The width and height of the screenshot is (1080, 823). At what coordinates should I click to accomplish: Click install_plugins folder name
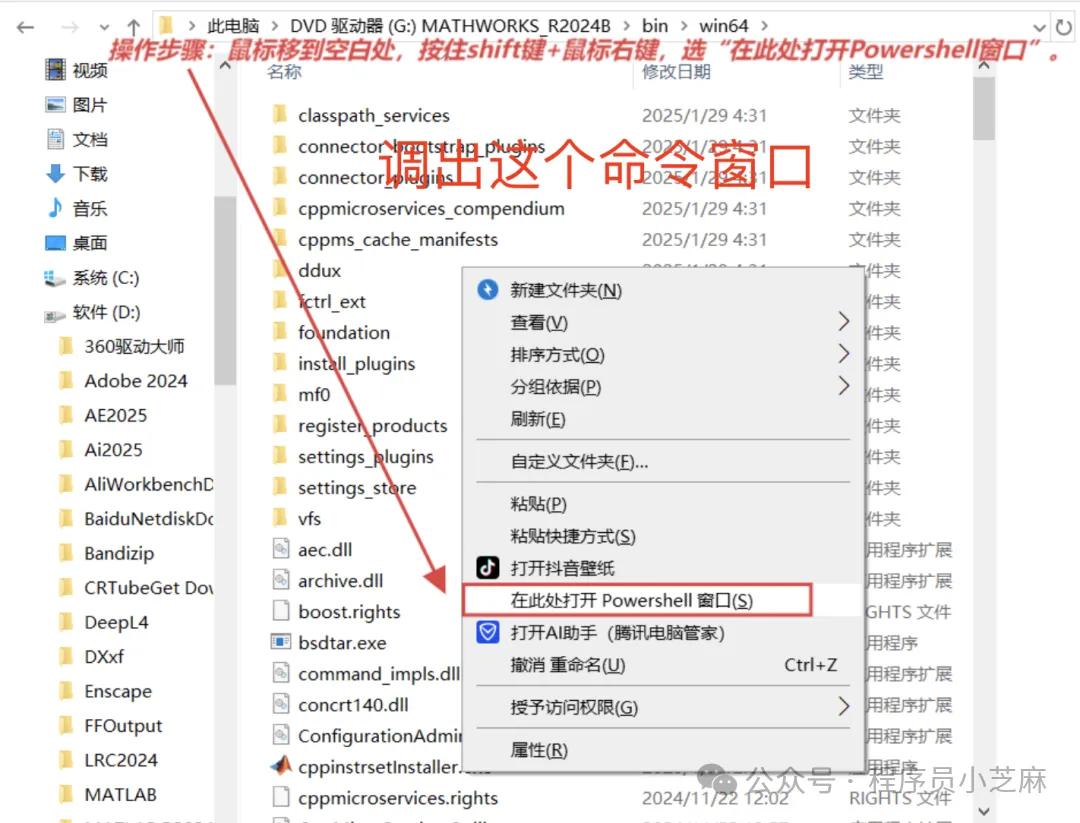click(356, 364)
